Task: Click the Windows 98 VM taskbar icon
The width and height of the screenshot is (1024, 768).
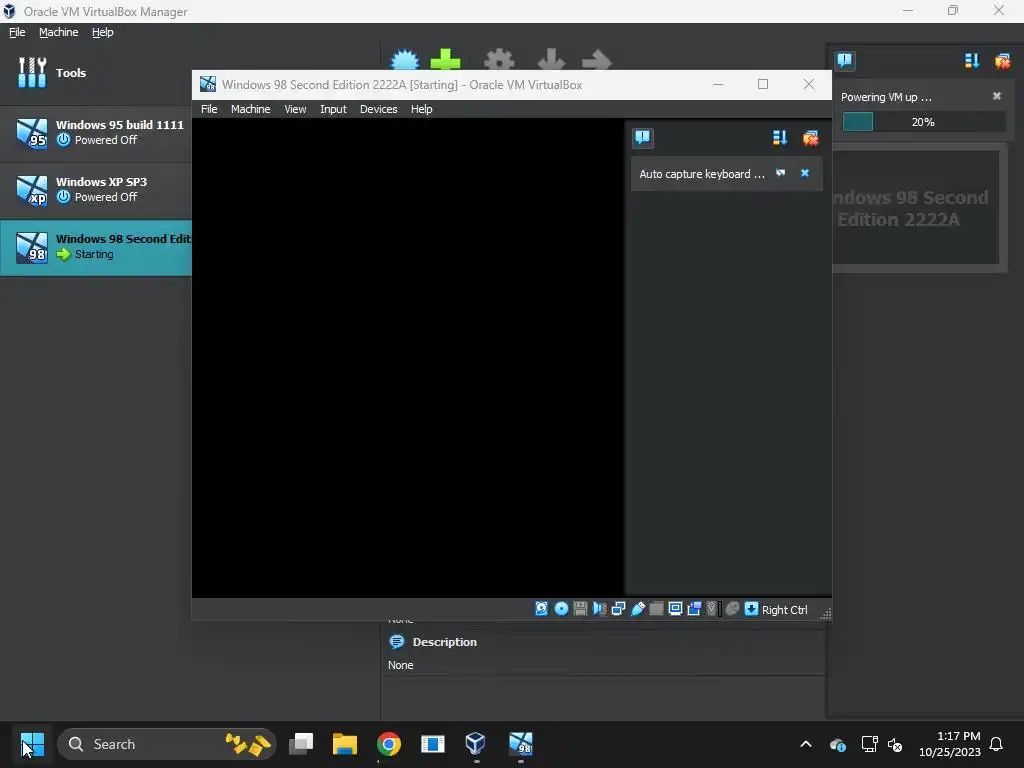Action: 520,744
